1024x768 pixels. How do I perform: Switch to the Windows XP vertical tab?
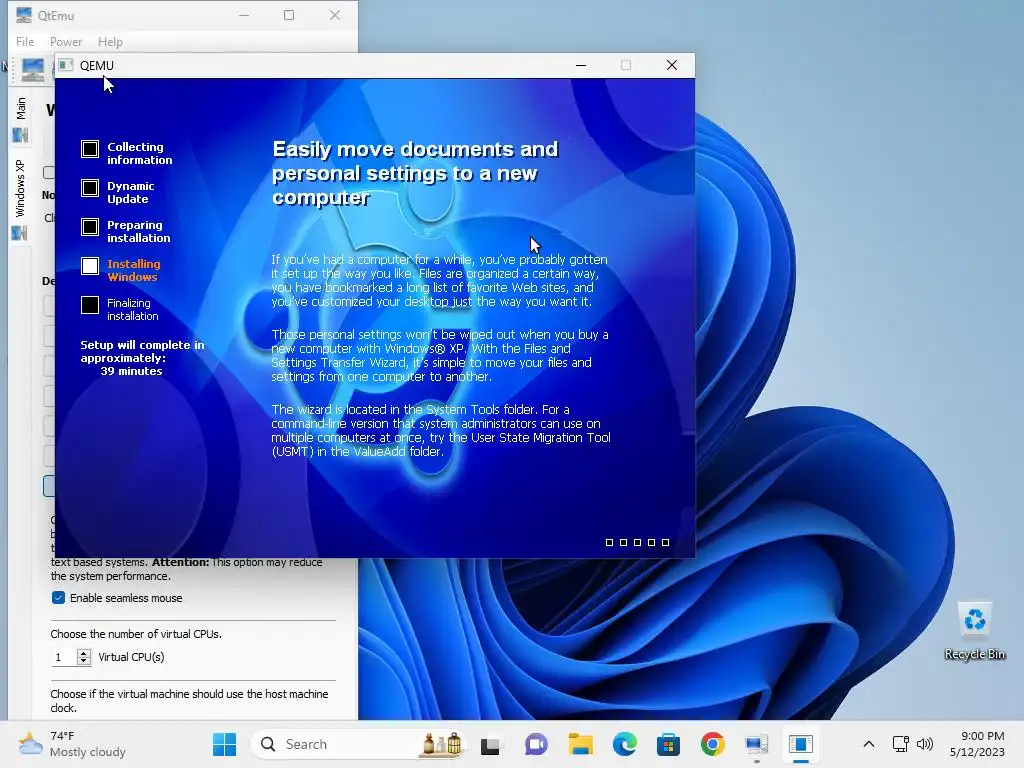pos(20,188)
